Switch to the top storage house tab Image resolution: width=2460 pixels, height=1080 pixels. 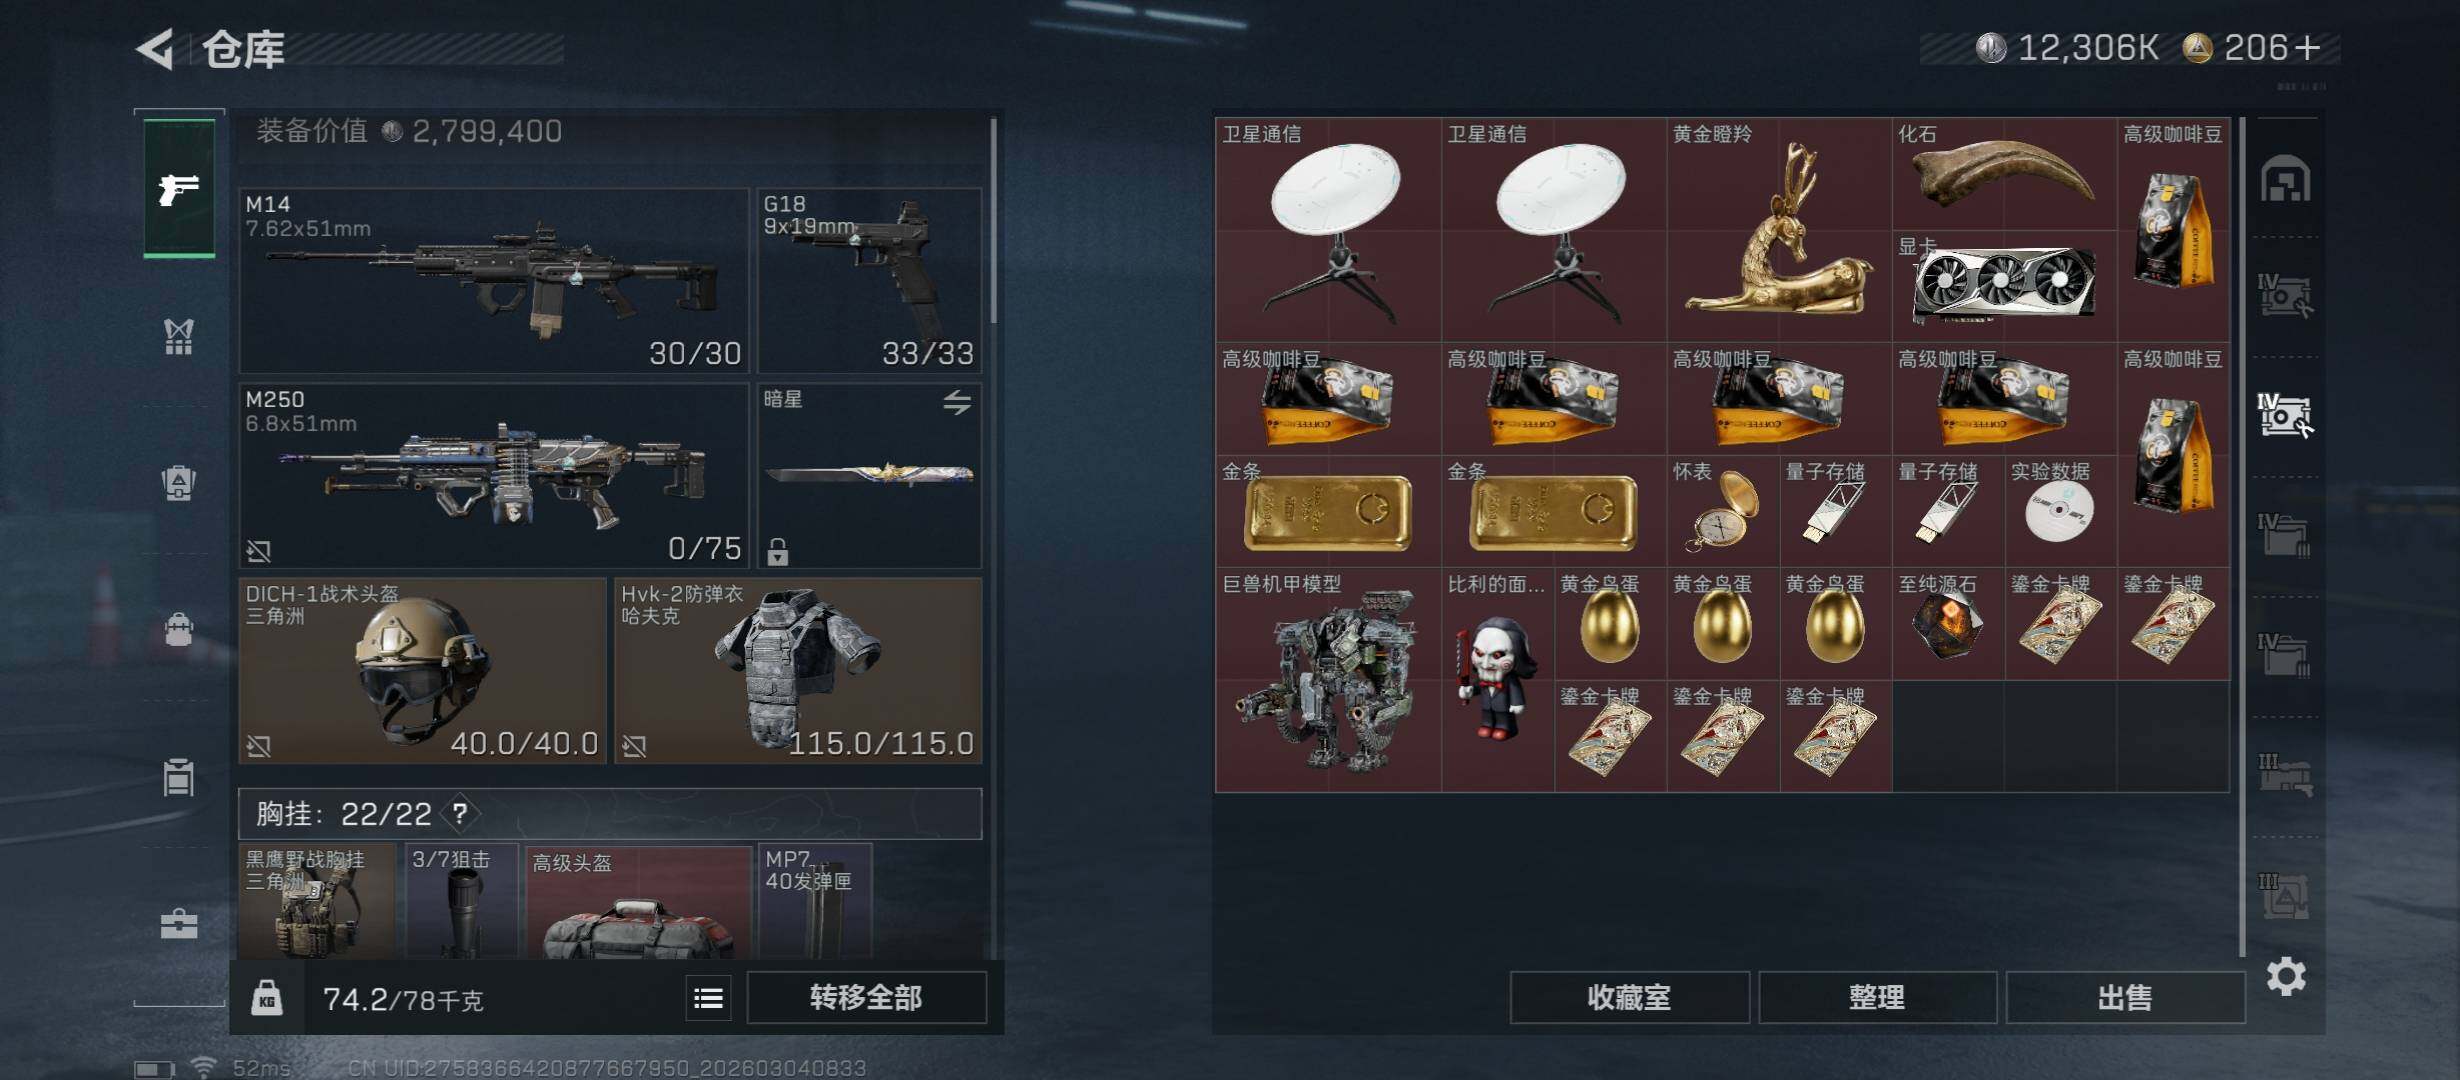2286,180
